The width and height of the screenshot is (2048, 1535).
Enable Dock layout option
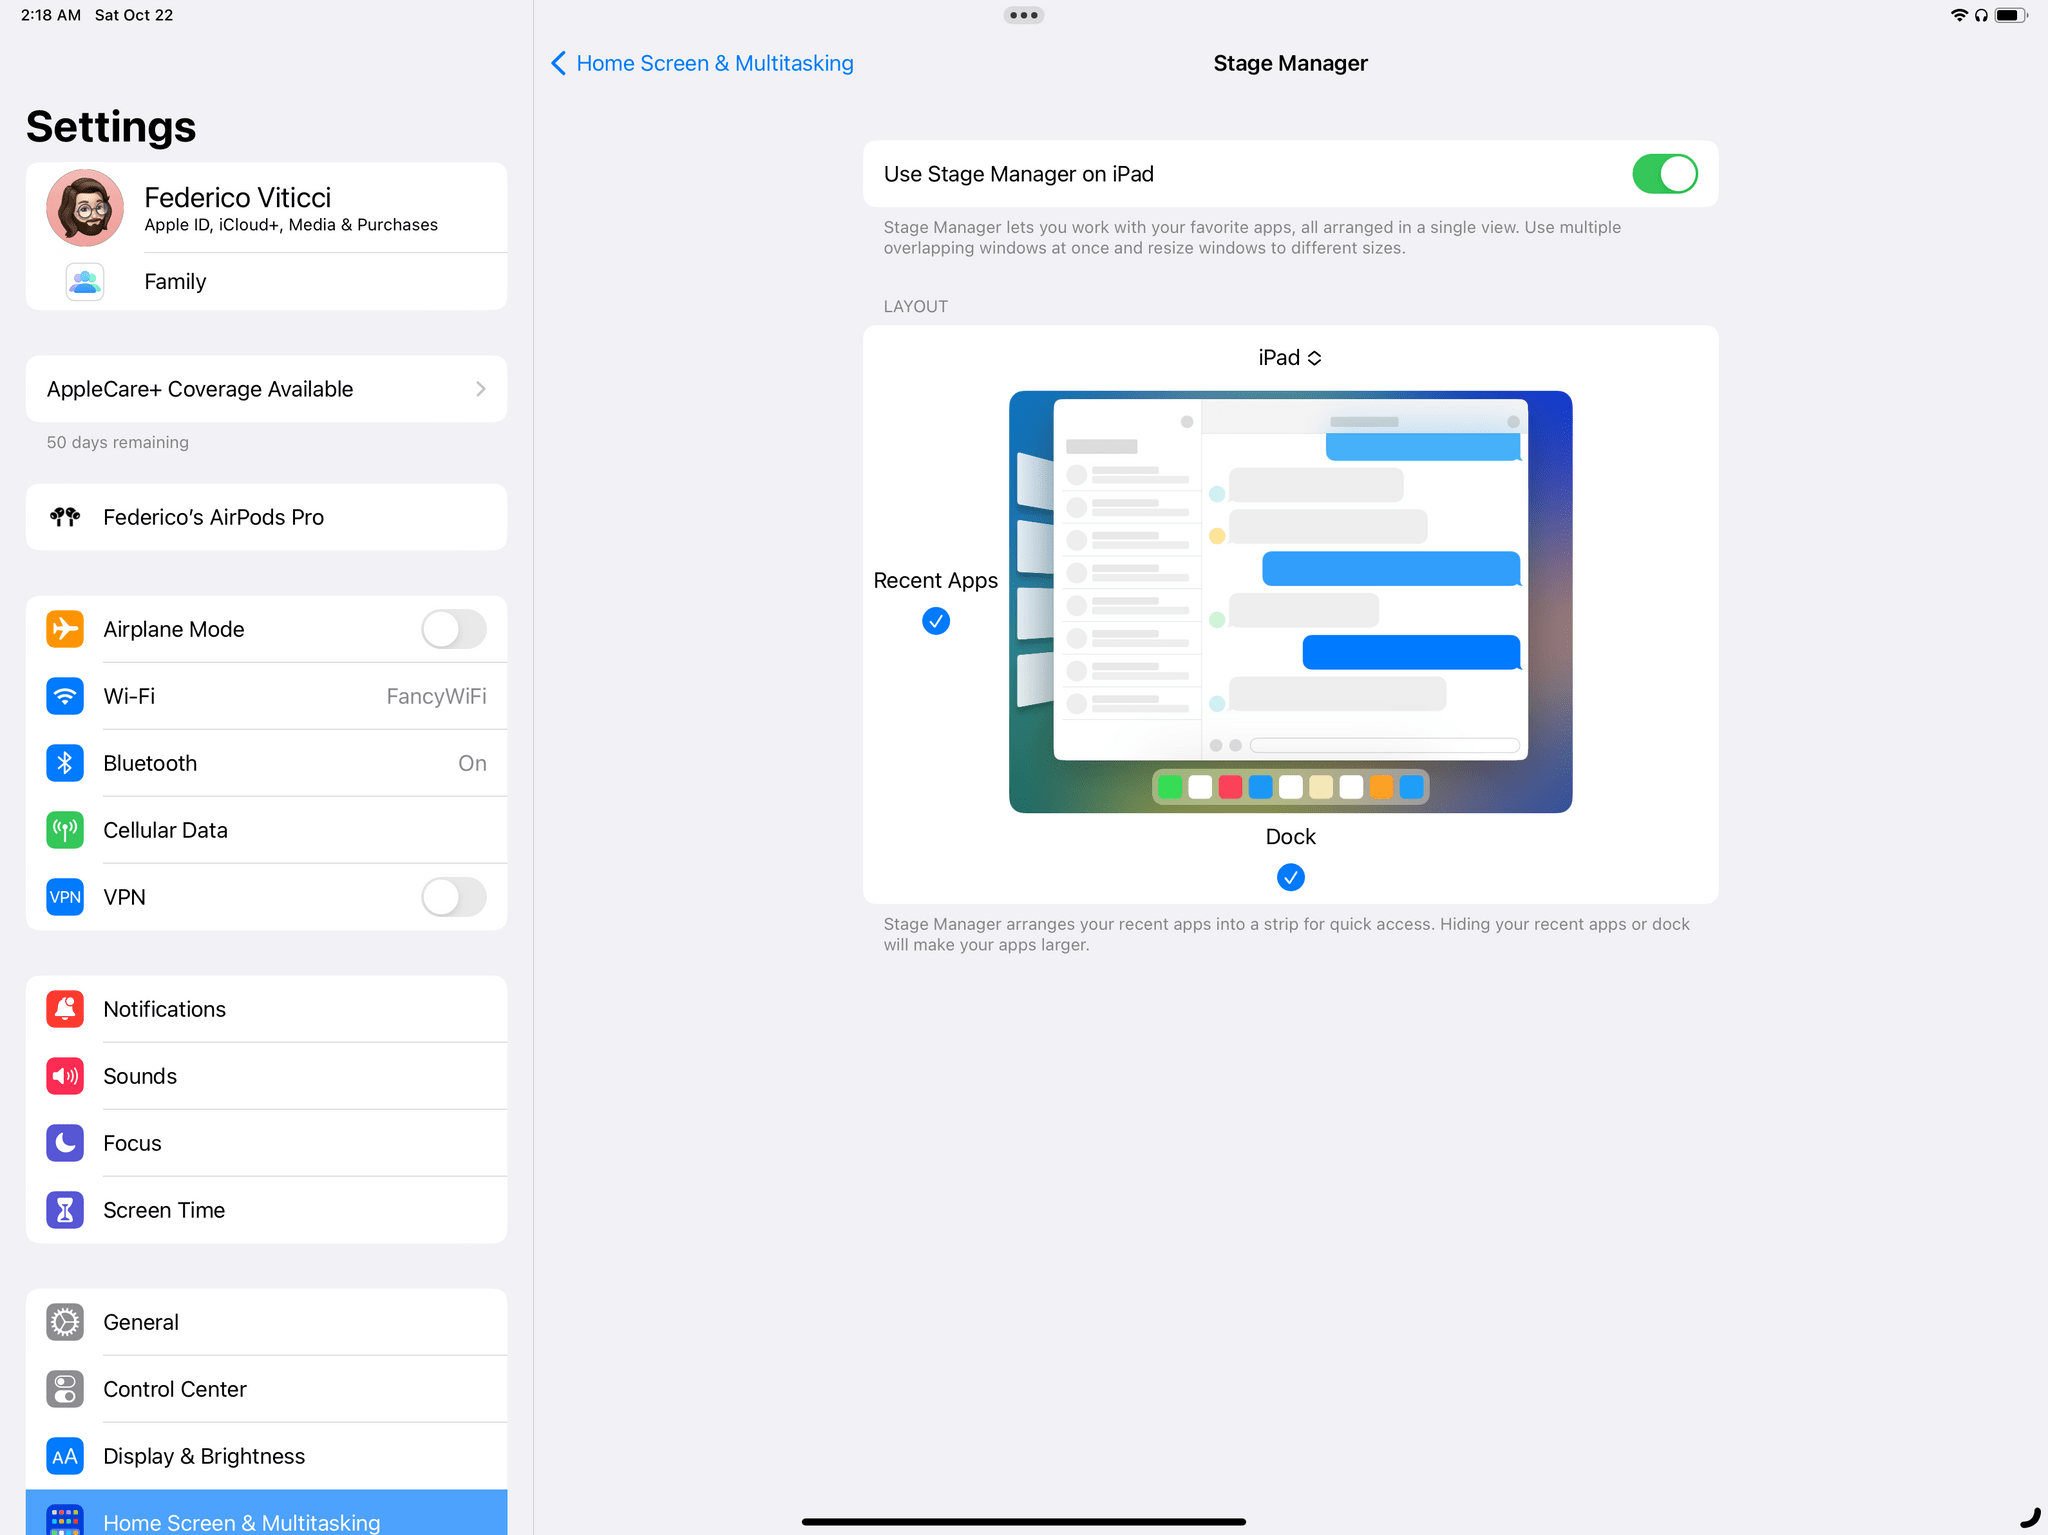click(1290, 877)
